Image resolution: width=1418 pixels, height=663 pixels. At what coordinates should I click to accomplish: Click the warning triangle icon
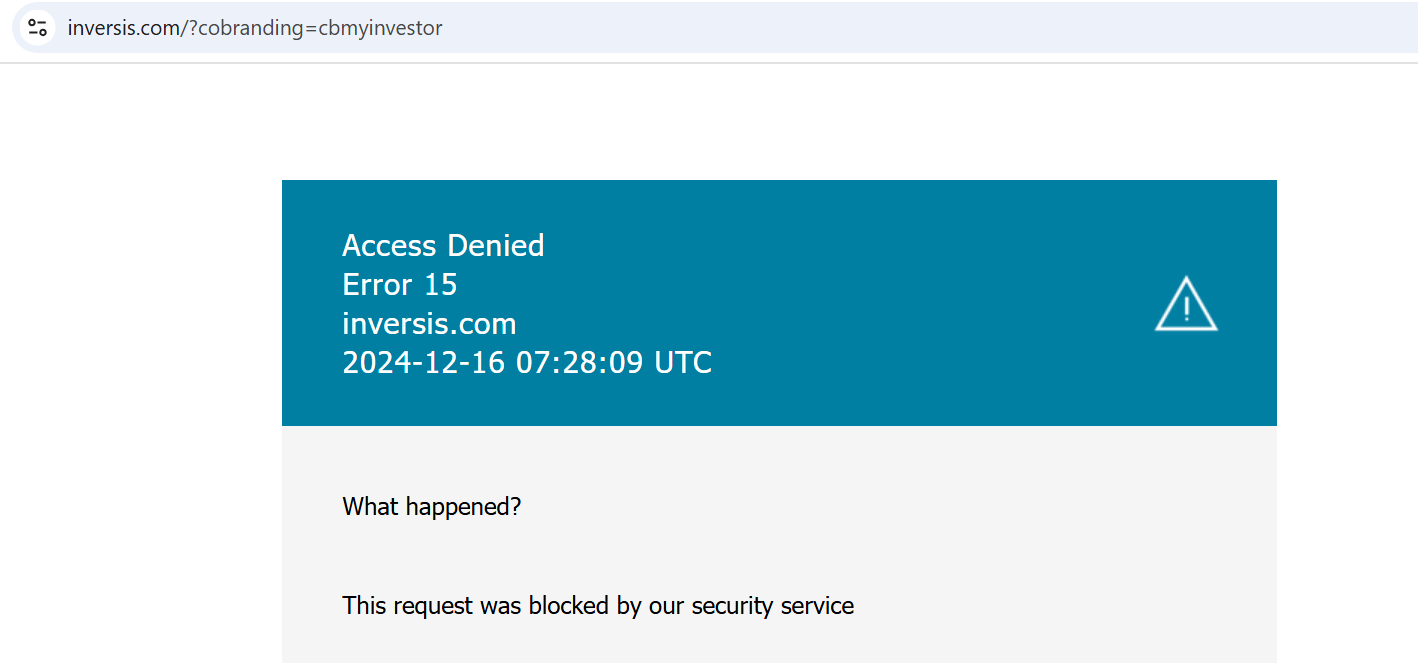[1186, 303]
